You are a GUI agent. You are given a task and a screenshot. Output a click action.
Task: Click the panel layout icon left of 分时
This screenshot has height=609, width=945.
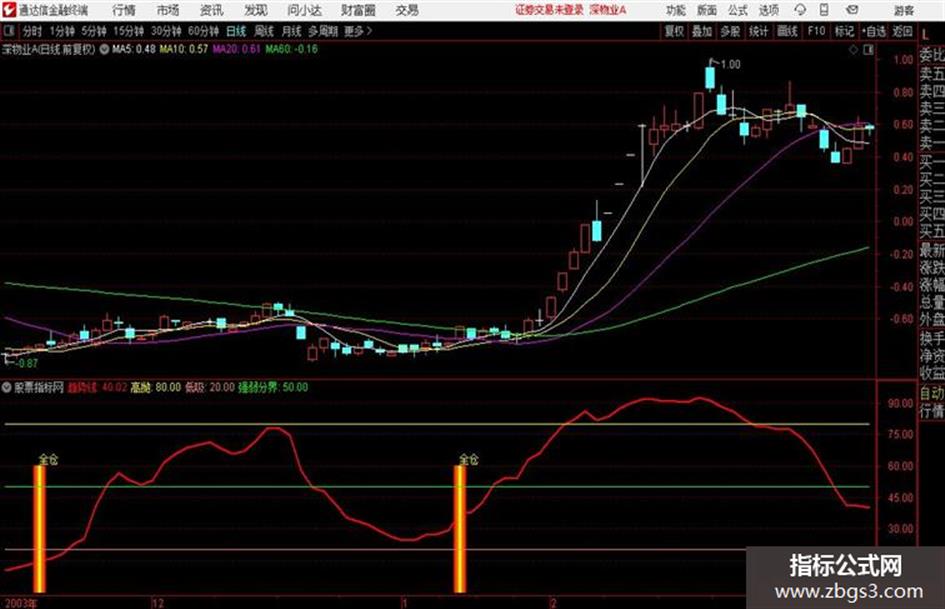(8, 31)
